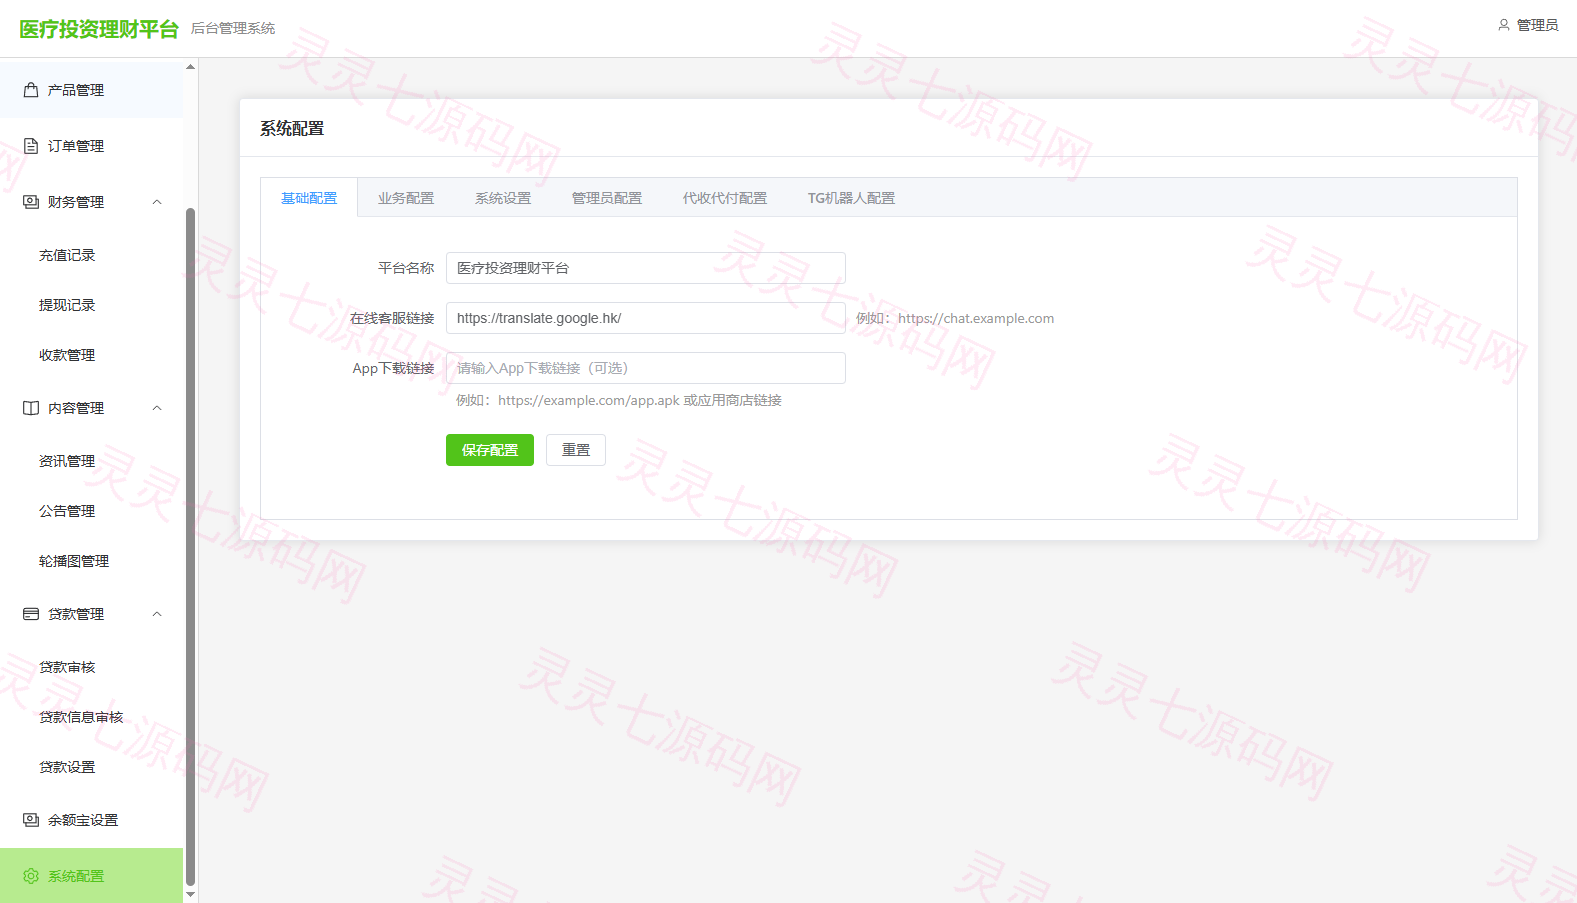The height and width of the screenshot is (903, 1577).
Task: Switch to the 基础配置 tab
Action: (x=309, y=198)
